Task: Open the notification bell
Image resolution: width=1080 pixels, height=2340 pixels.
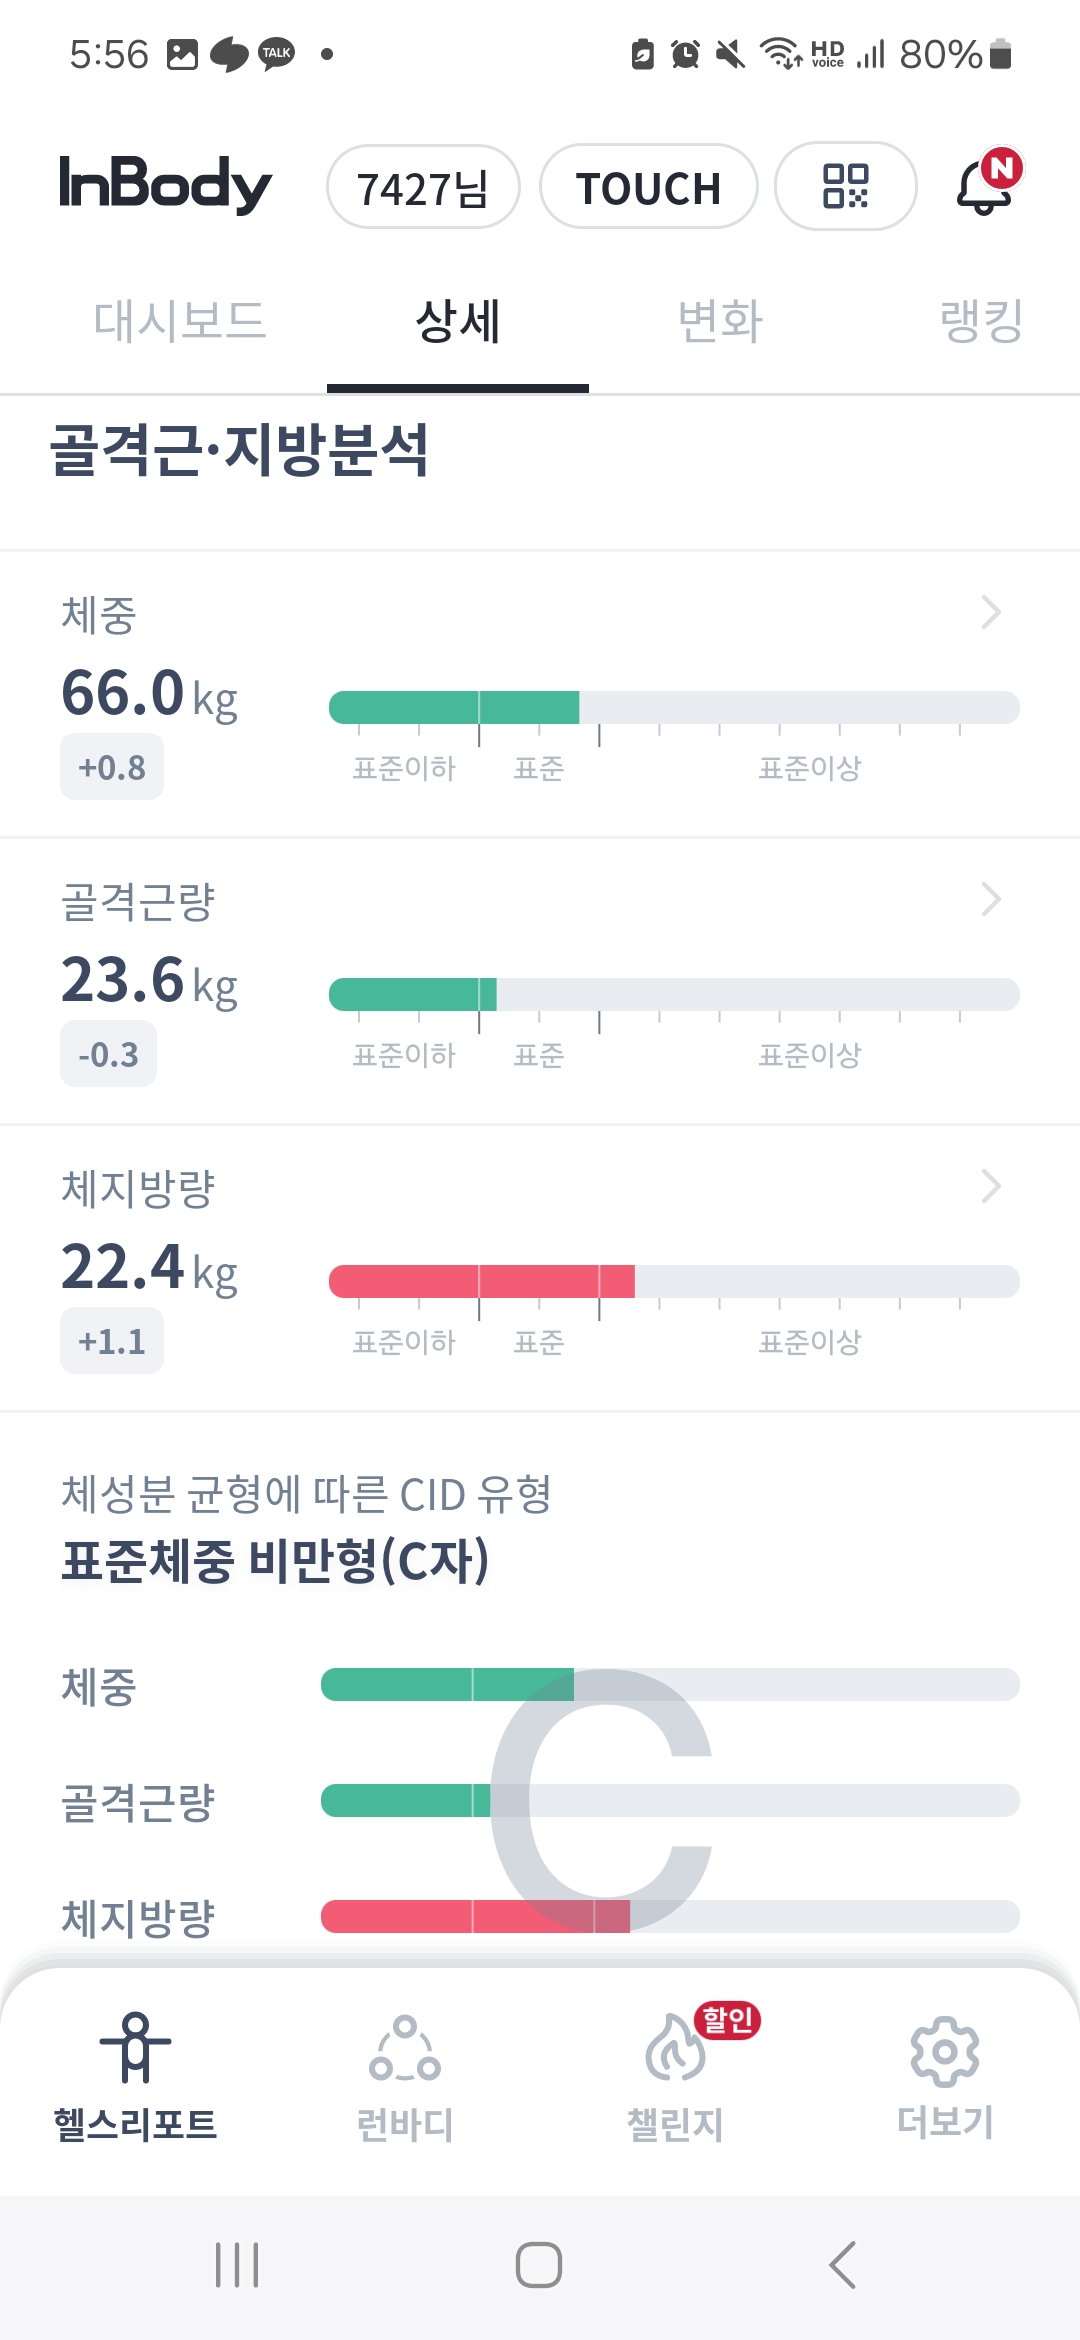Action: pos(986,186)
